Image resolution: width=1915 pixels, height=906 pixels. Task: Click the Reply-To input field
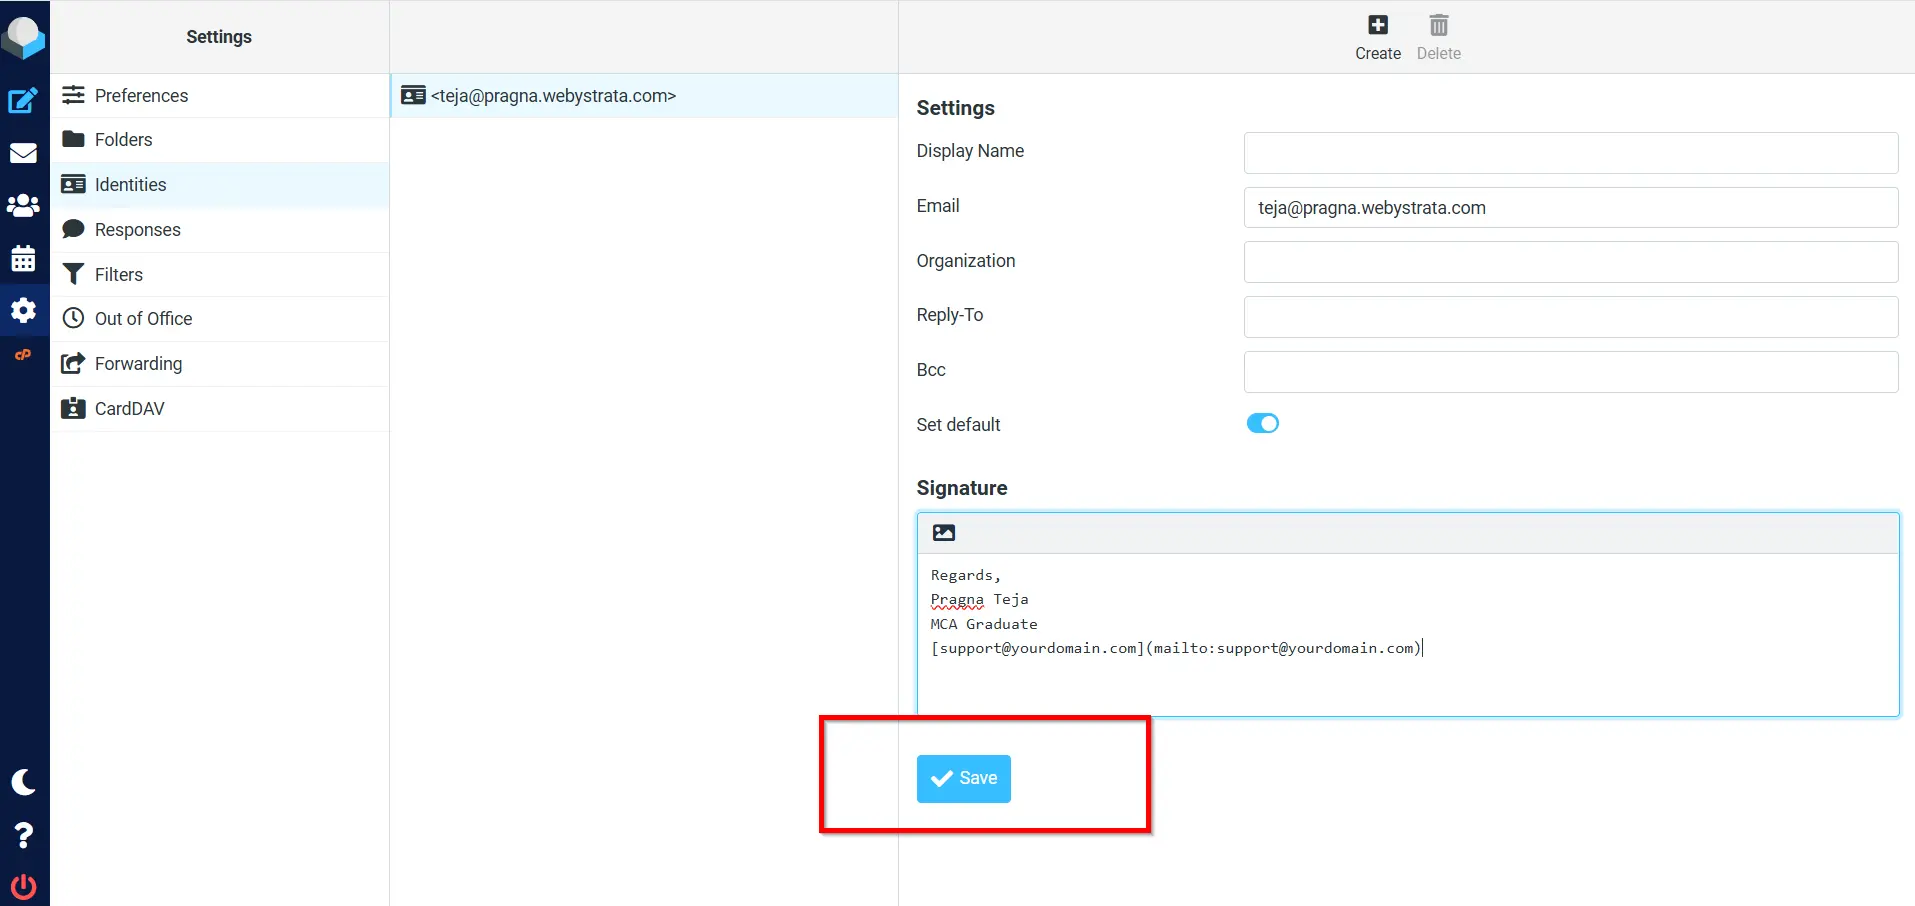1571,317
